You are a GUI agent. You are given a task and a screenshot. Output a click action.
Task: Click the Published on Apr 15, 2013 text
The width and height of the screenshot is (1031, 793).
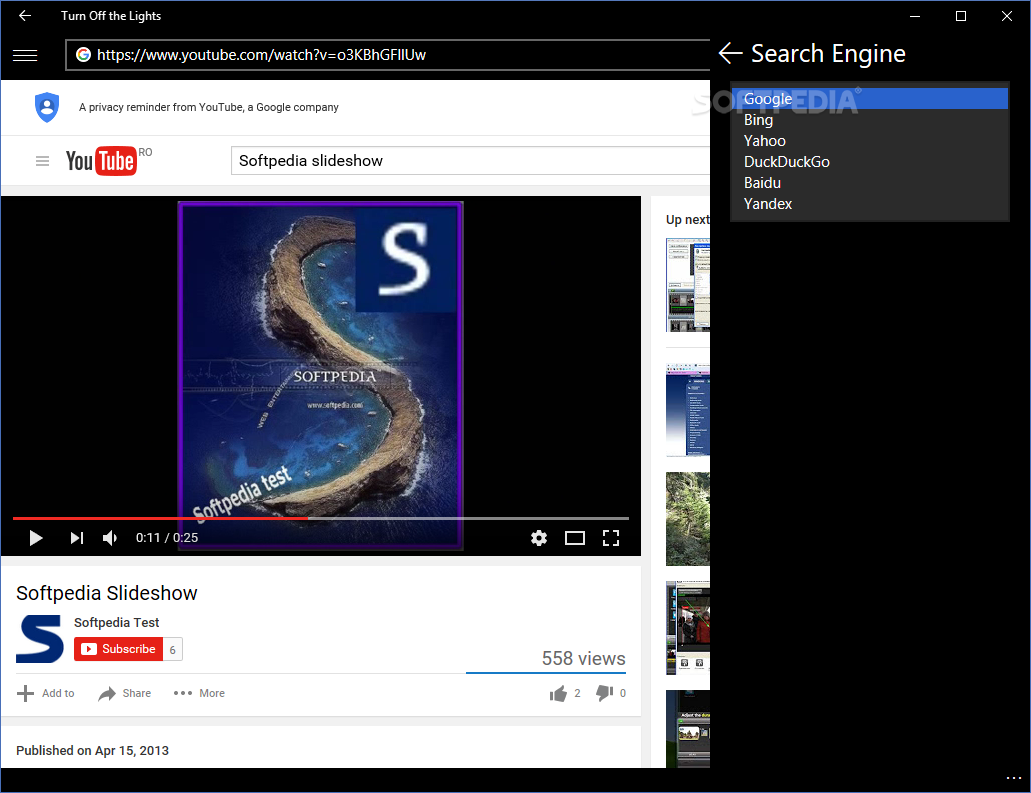(x=93, y=750)
